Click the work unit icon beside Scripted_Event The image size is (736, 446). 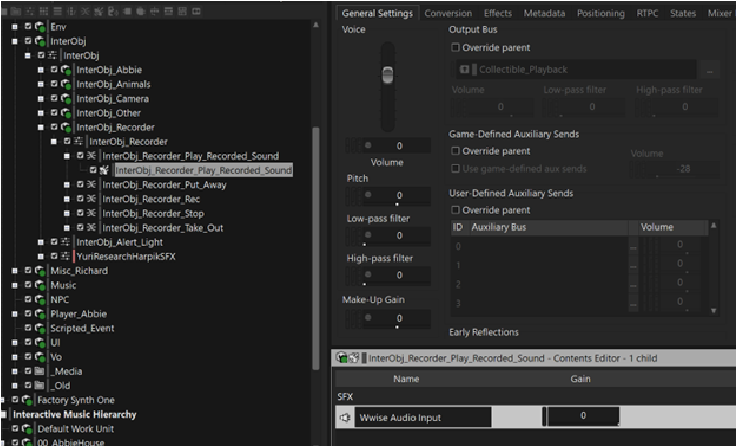coord(40,328)
